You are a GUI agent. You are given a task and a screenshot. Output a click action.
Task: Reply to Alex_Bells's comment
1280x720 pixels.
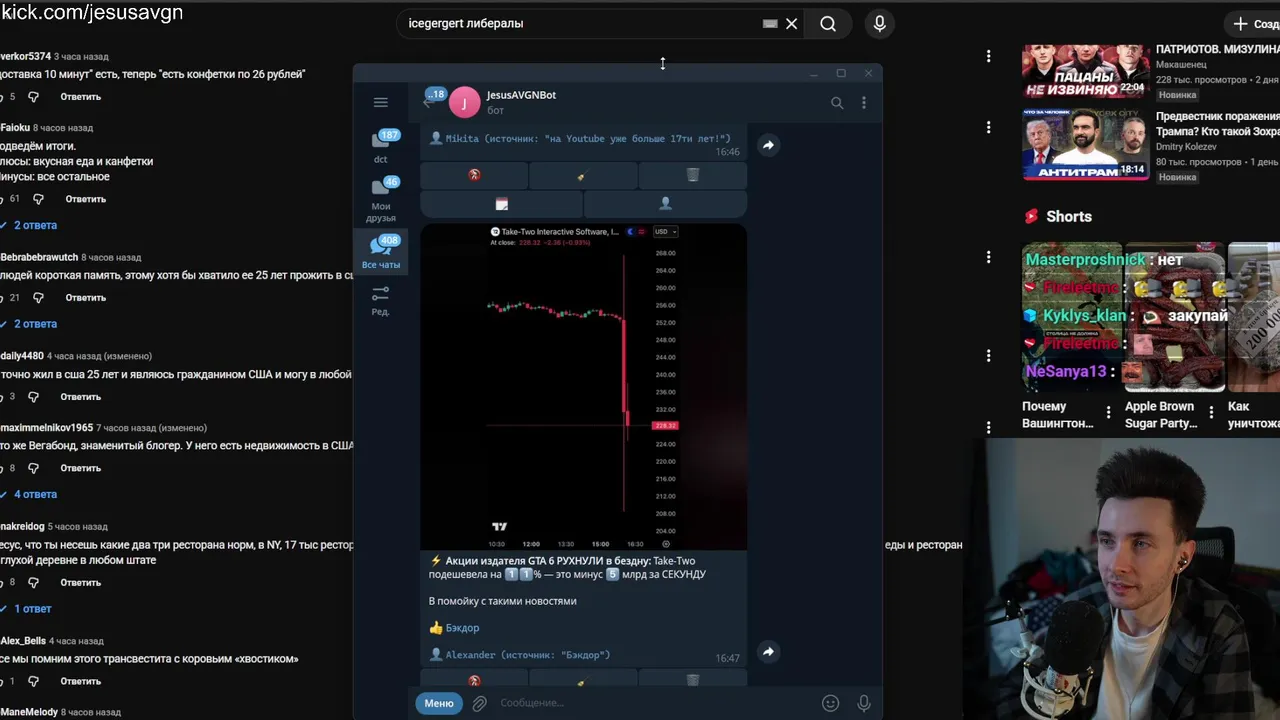pos(80,681)
